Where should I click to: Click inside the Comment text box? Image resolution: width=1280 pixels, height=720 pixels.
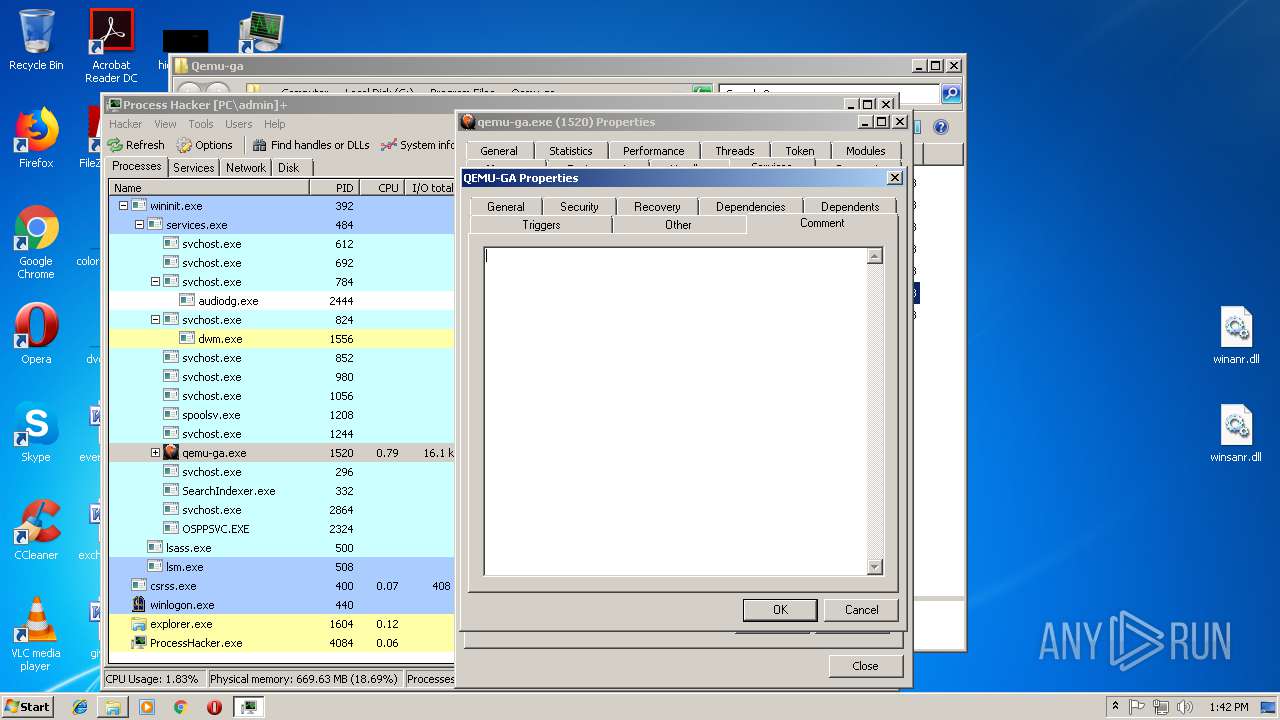coord(675,411)
